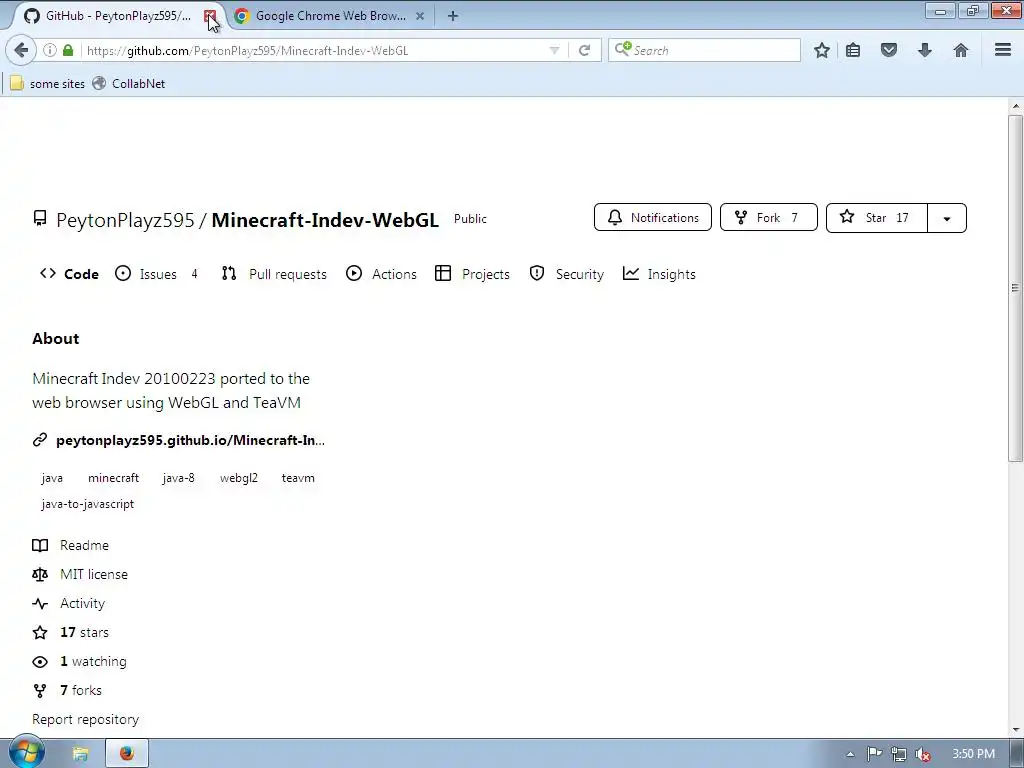Click Report repository link
This screenshot has height=768, width=1024.
point(86,719)
